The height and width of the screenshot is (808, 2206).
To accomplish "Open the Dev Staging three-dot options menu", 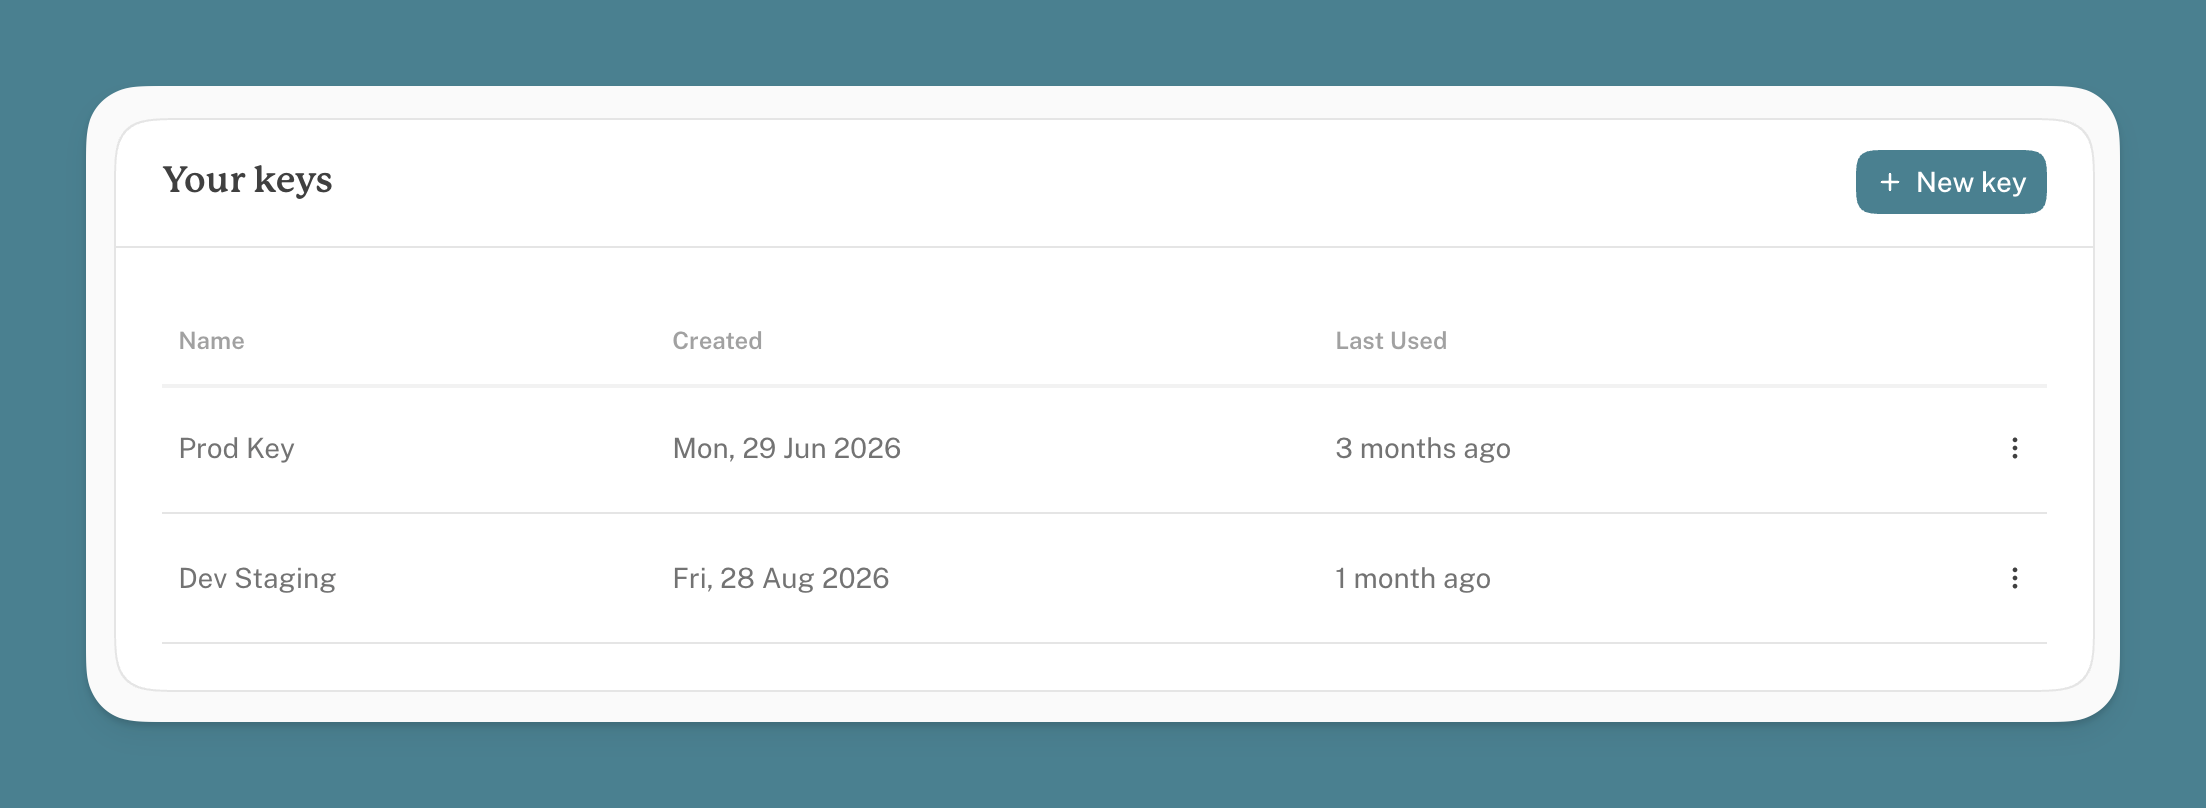I will [x=2014, y=578].
